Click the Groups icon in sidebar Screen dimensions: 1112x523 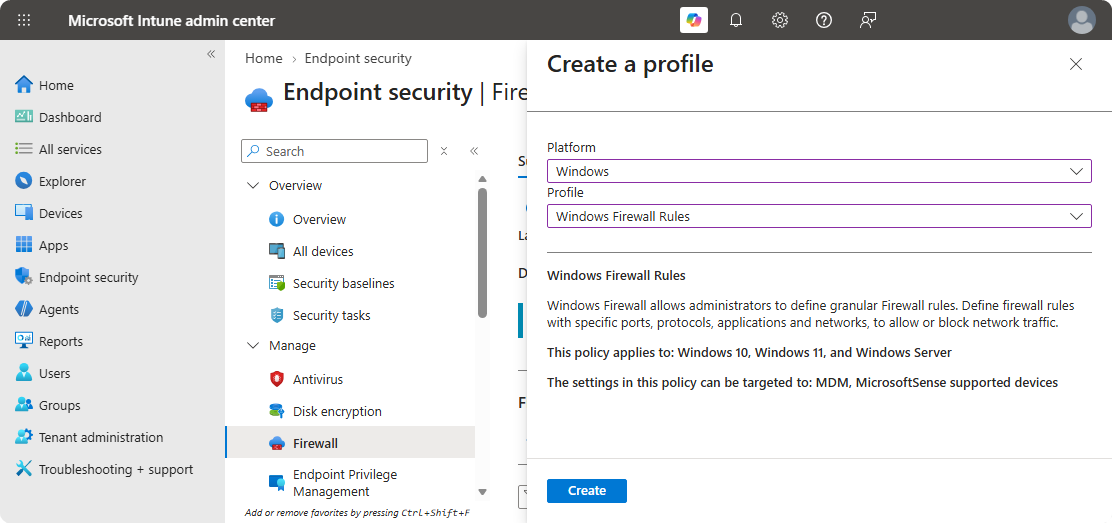[x=24, y=404]
